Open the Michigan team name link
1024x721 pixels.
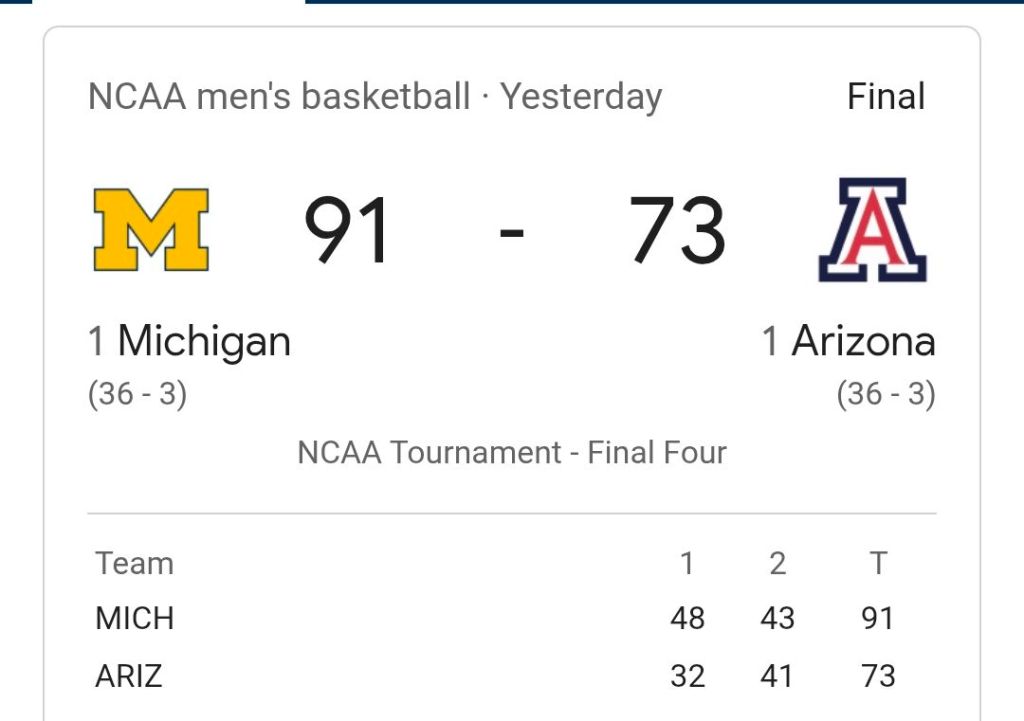coord(204,342)
